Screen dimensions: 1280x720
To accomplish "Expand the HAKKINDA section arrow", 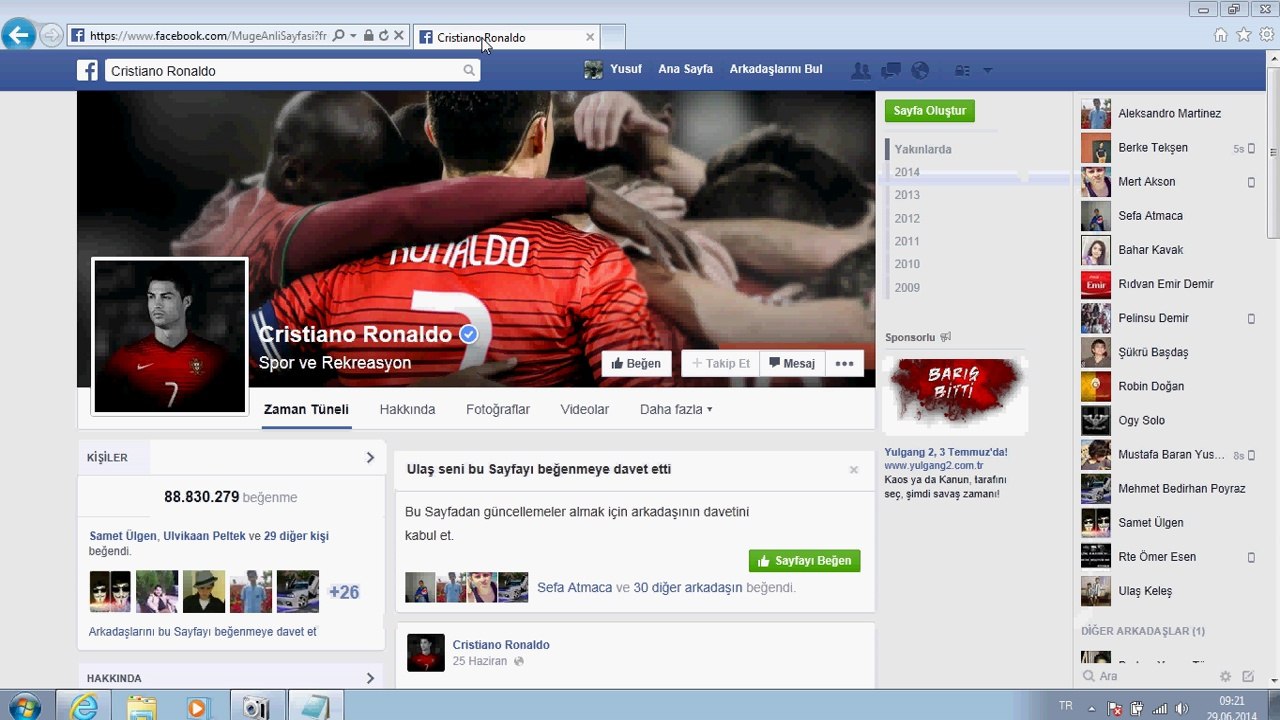I will [x=370, y=678].
